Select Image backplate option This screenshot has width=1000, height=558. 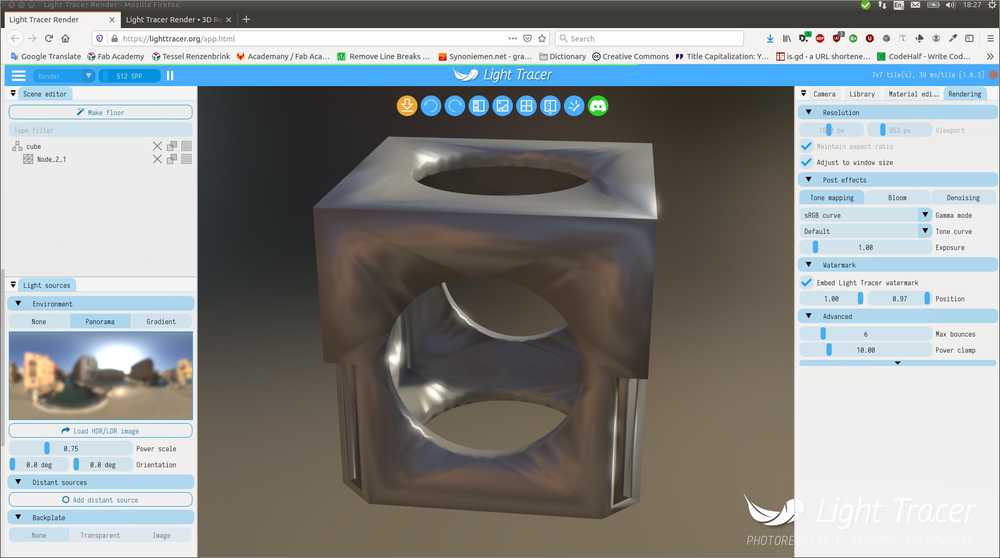coord(161,535)
